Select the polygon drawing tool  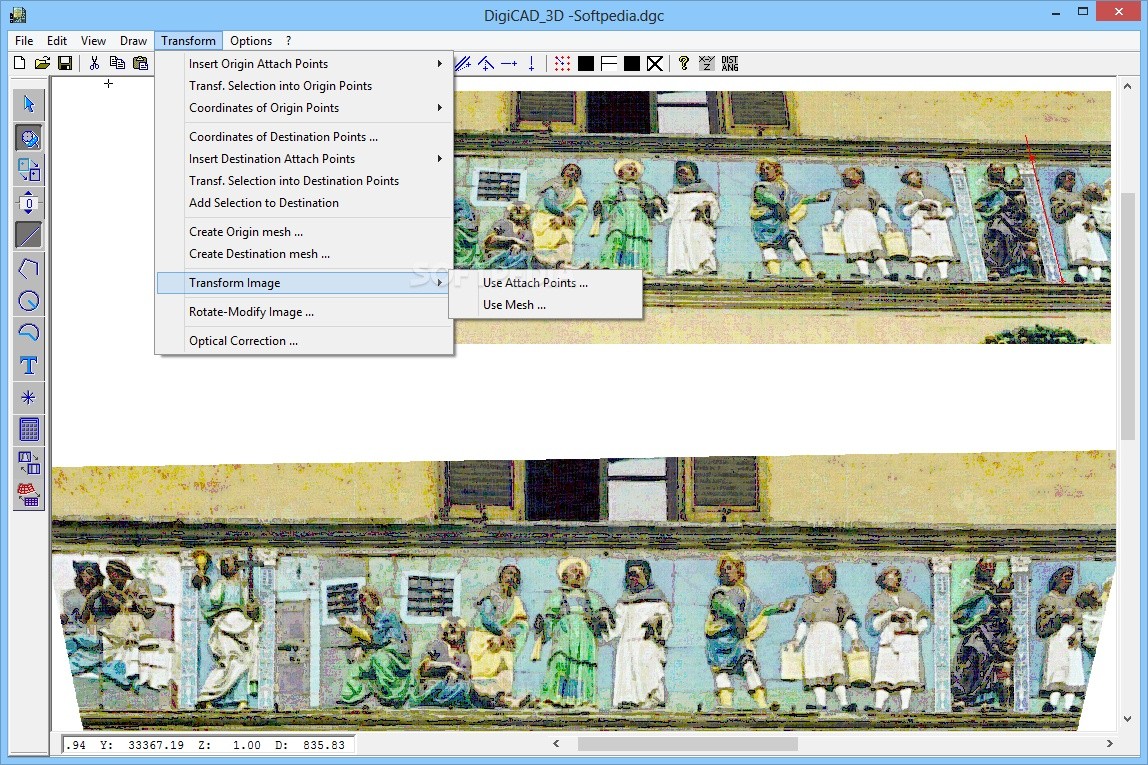pyautogui.click(x=29, y=268)
